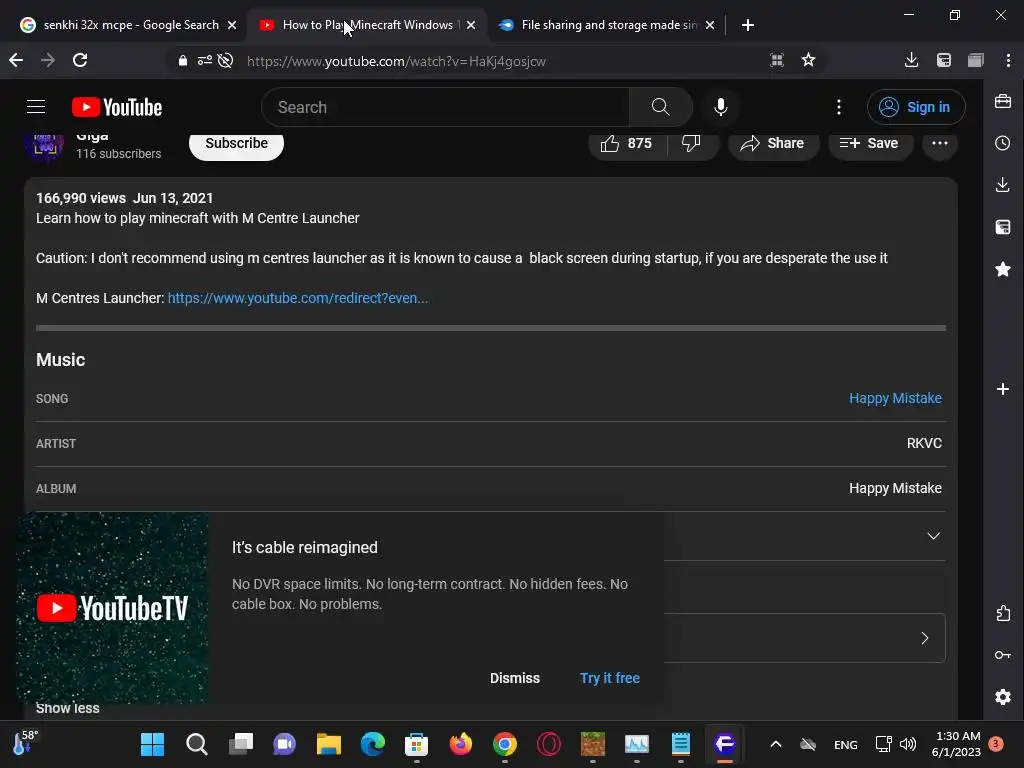Screen dimensions: 1024x768
Task: Dismiss the YouTube TV promotion
Action: click(x=515, y=678)
